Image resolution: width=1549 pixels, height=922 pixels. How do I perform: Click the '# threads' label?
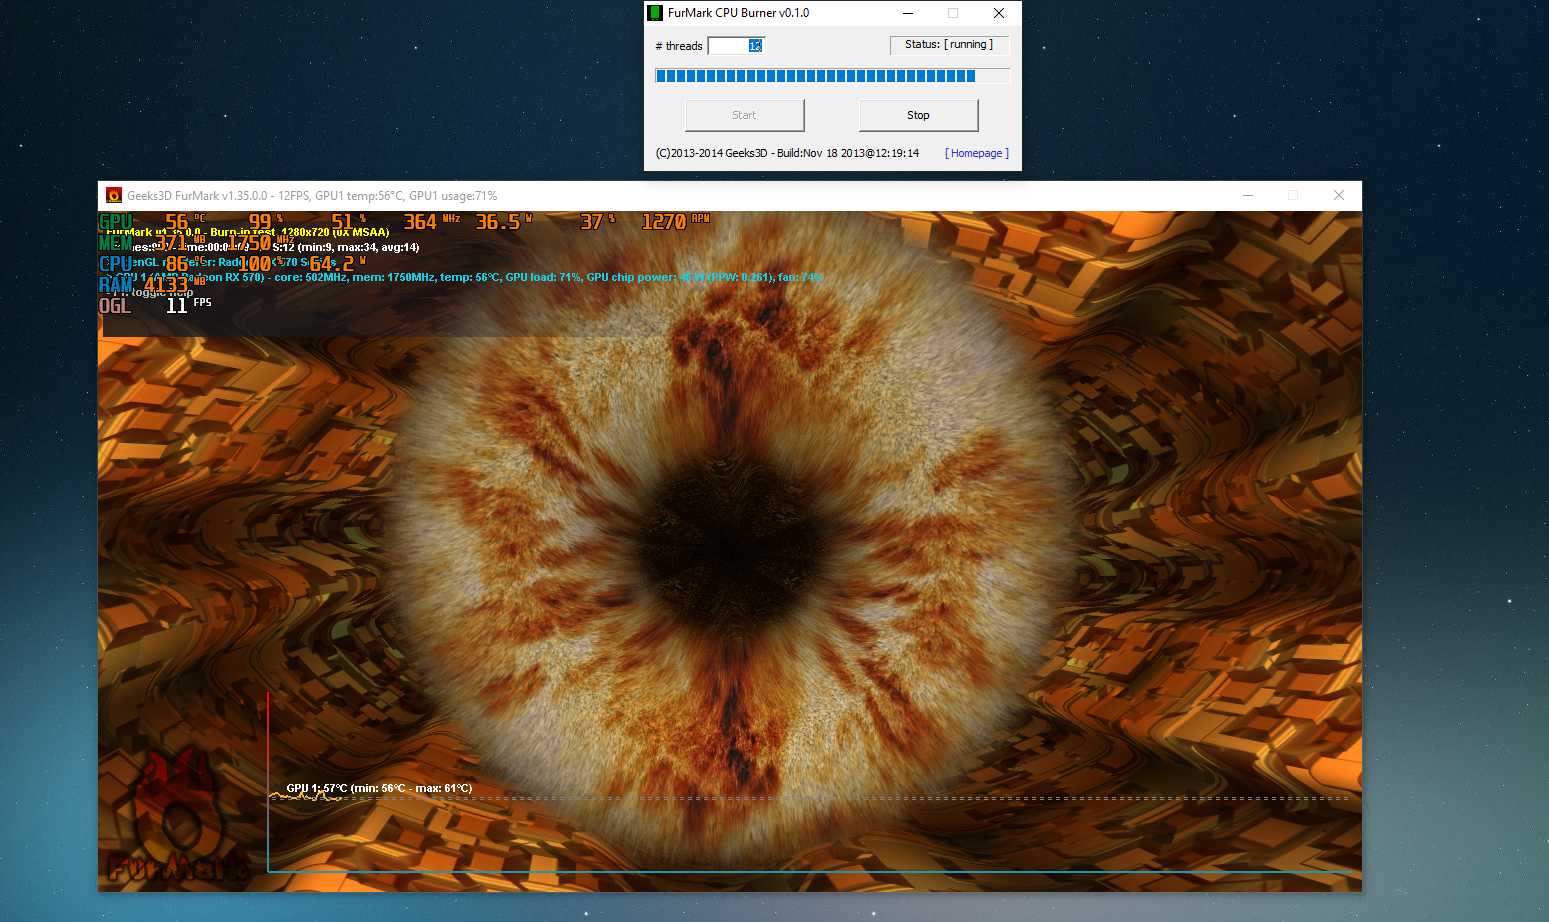pos(679,46)
